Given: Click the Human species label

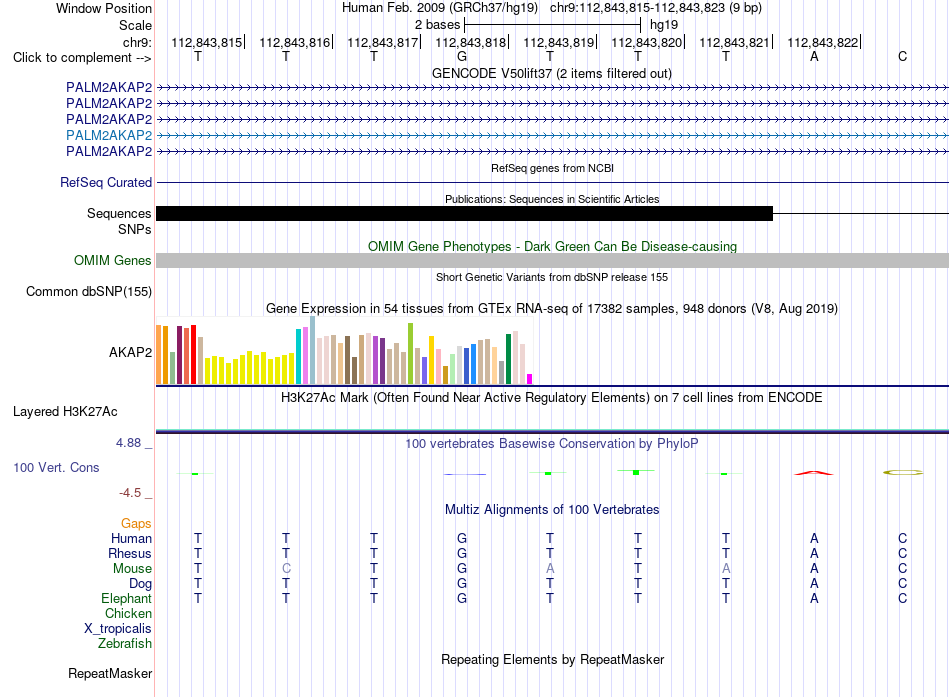Looking at the screenshot, I should [x=131, y=539].
